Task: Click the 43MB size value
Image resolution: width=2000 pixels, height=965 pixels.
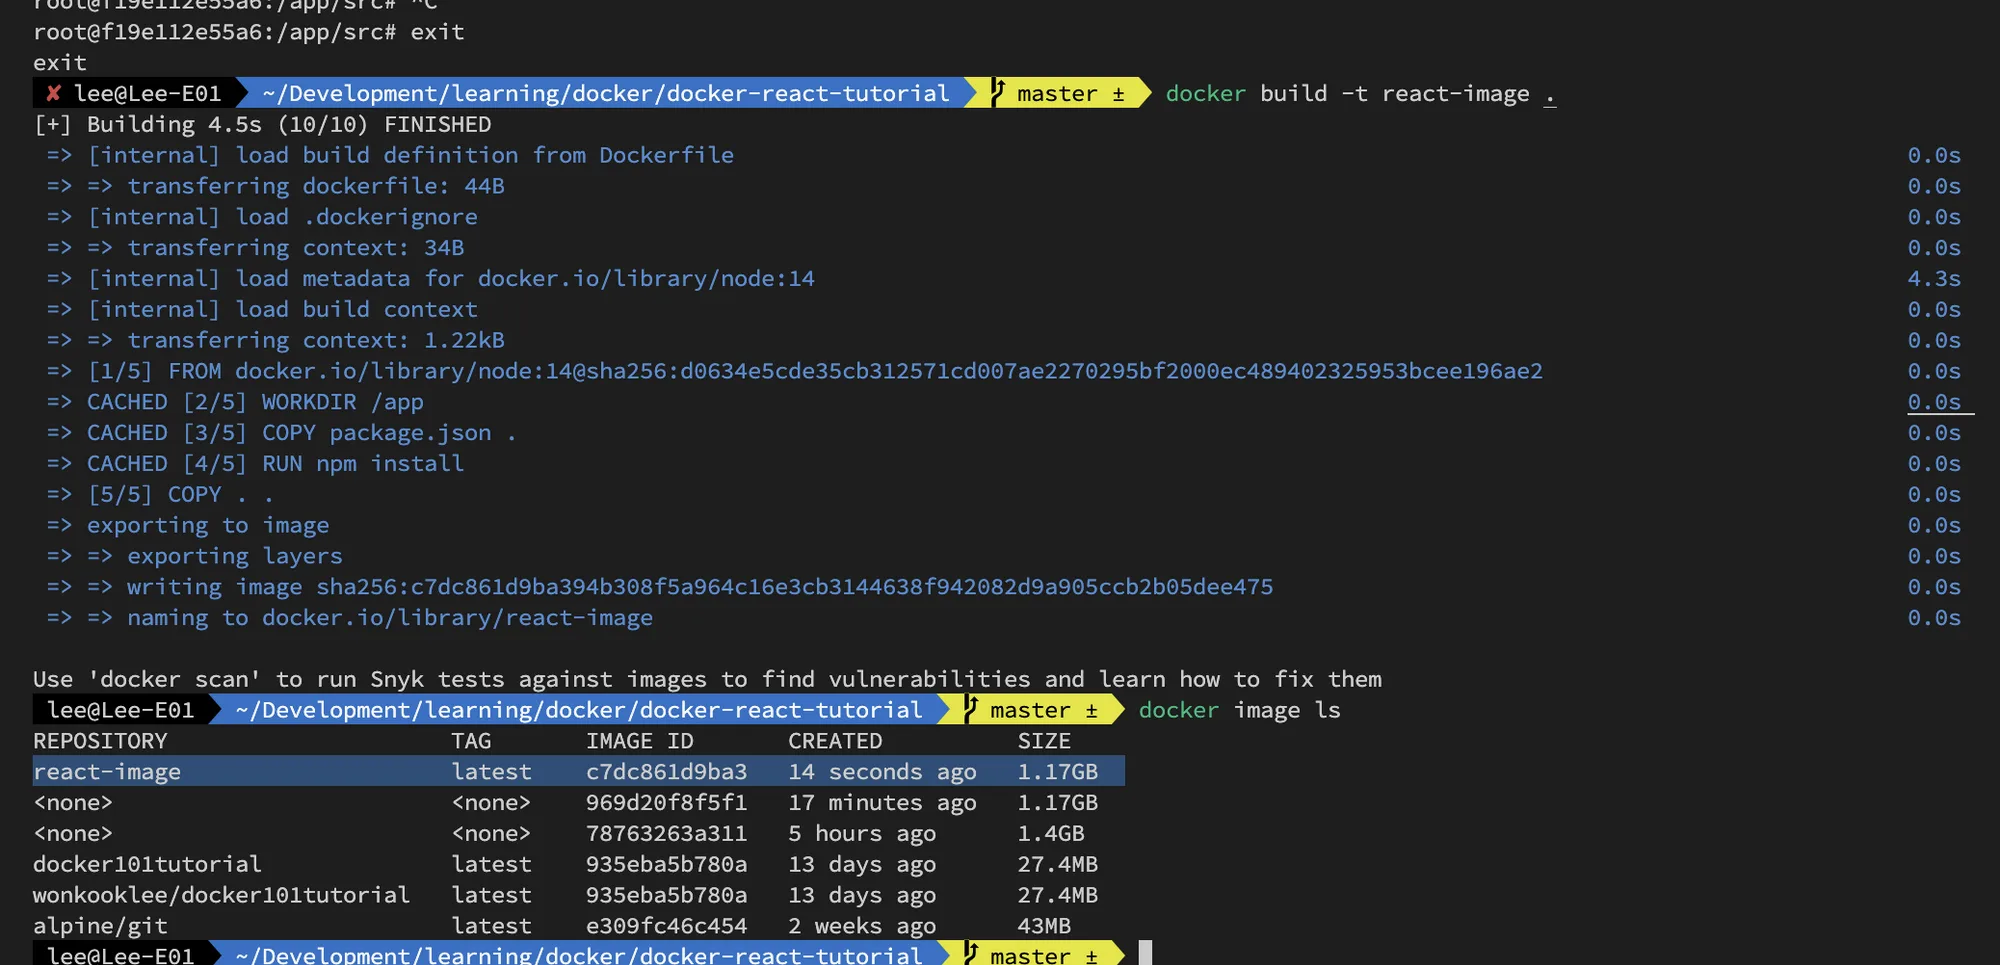Action: (x=1044, y=926)
